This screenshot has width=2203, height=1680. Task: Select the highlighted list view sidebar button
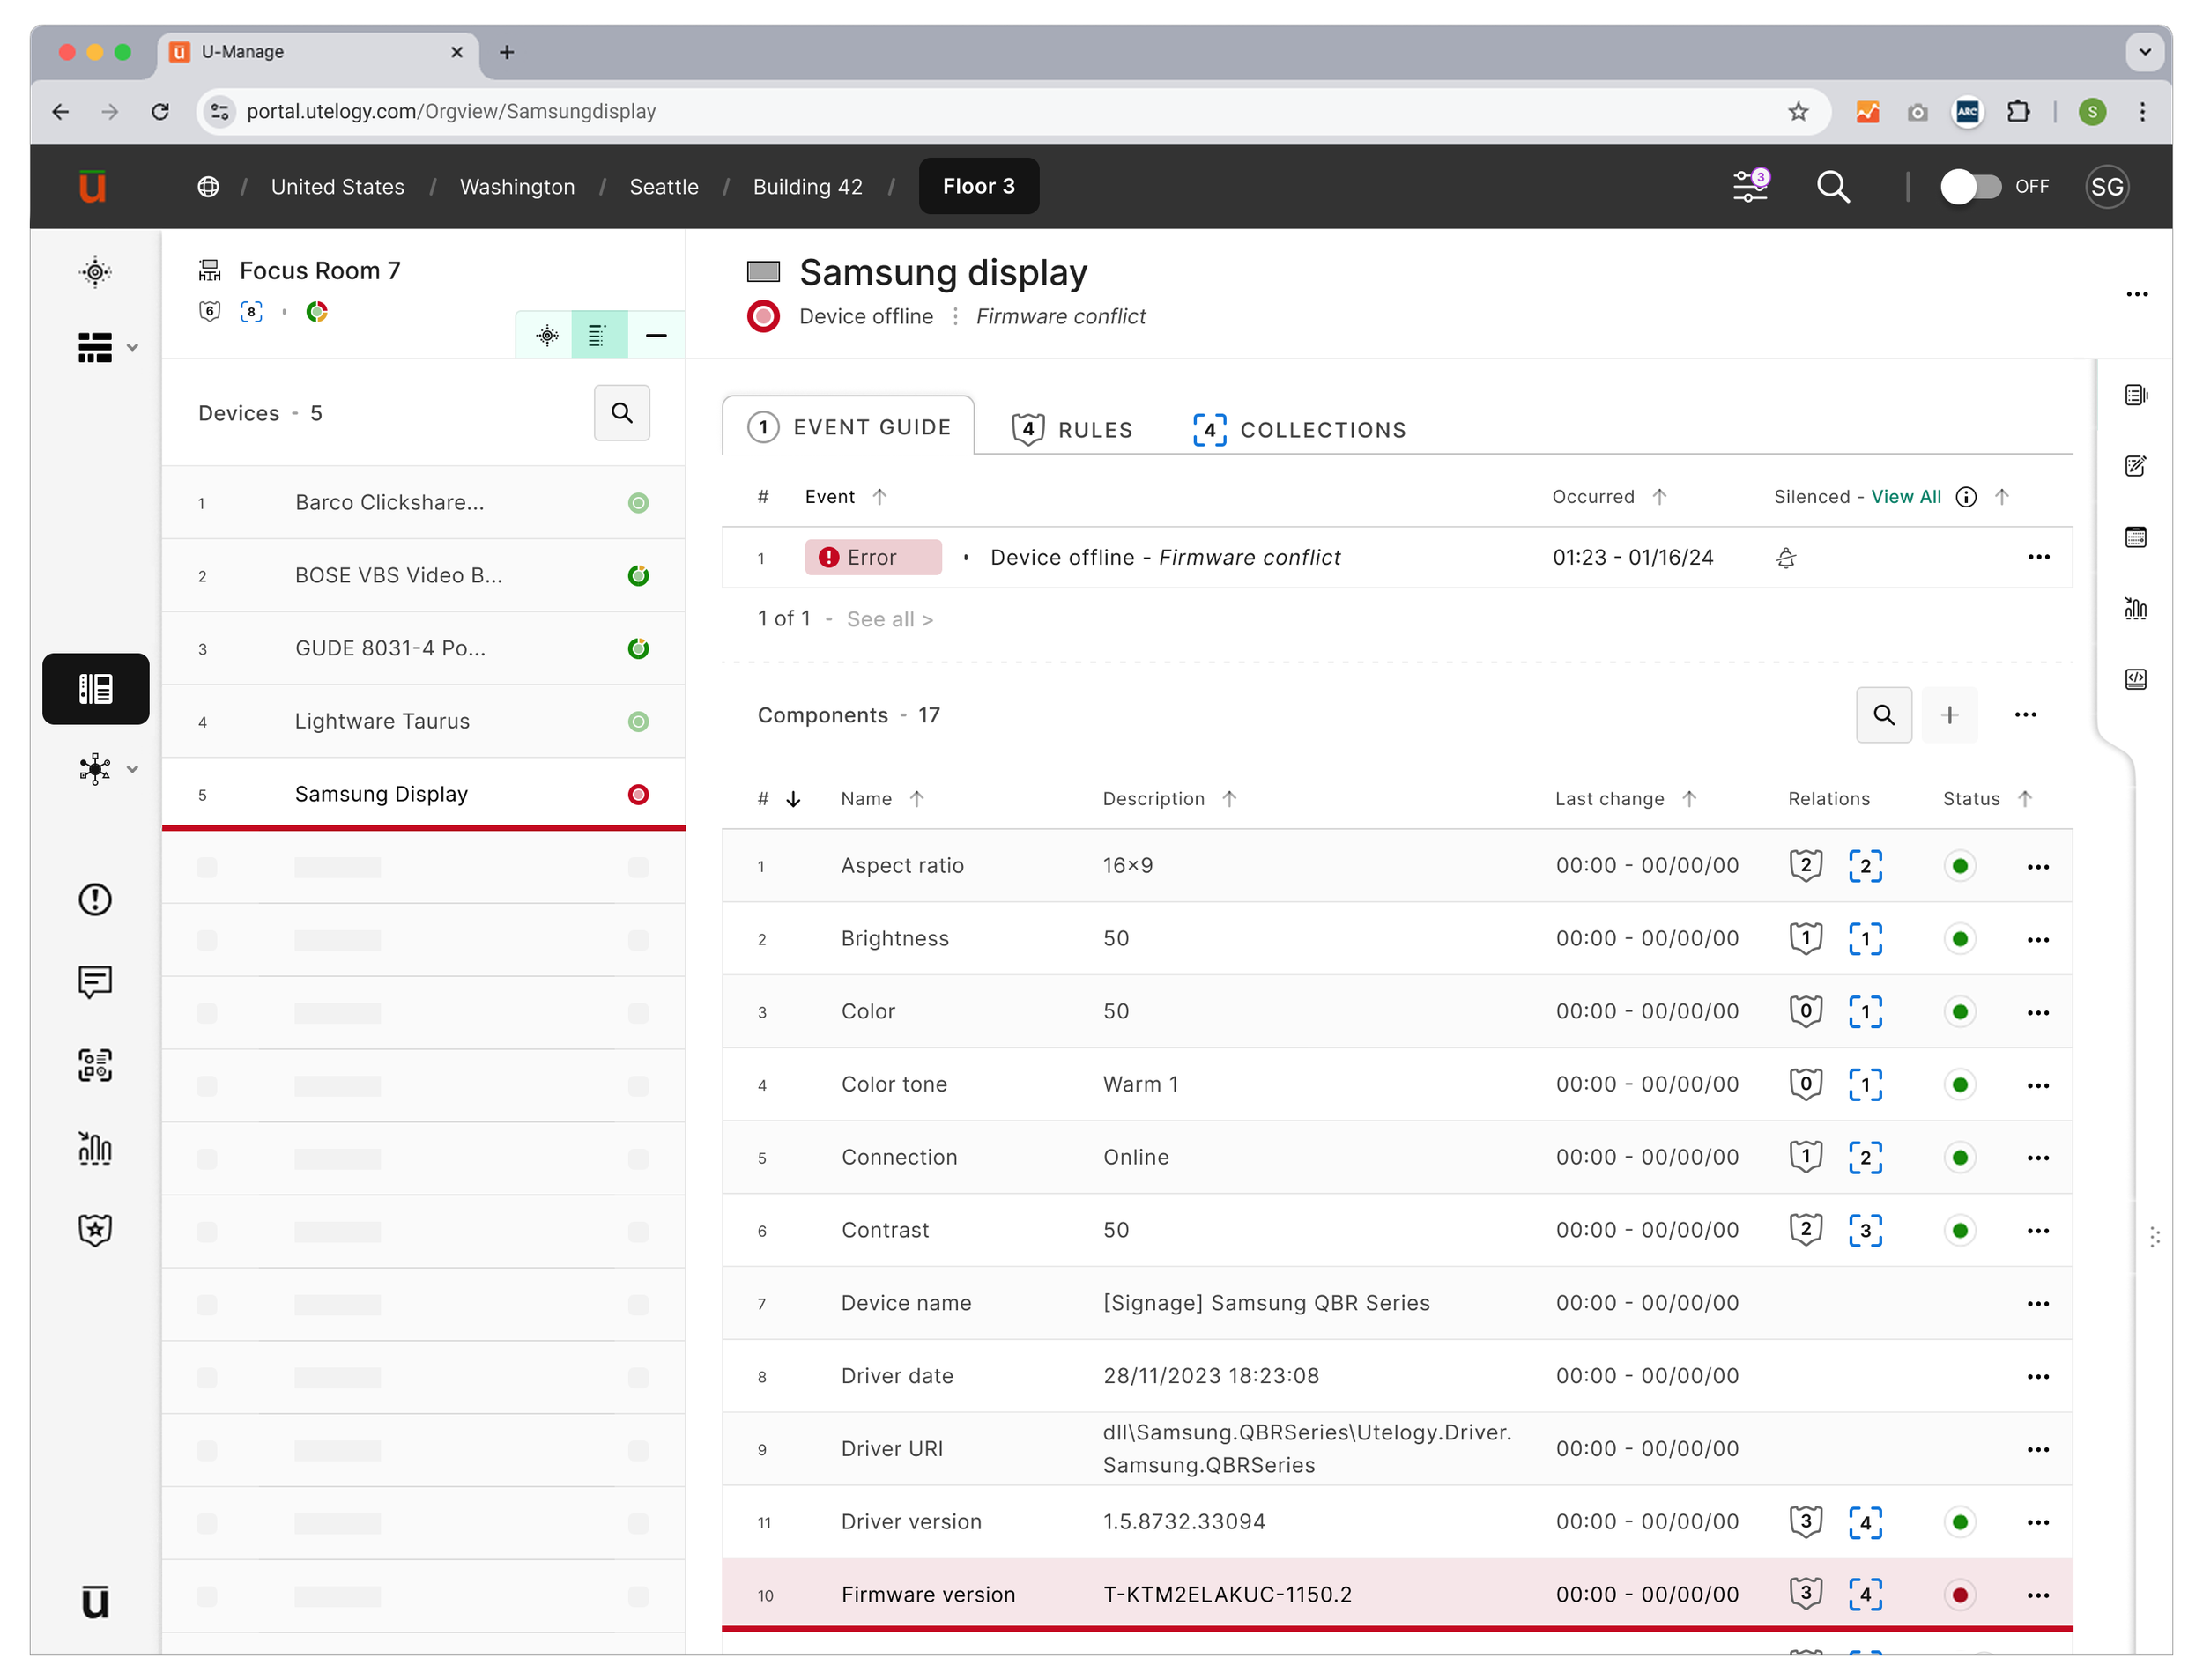pyautogui.click(x=96, y=689)
